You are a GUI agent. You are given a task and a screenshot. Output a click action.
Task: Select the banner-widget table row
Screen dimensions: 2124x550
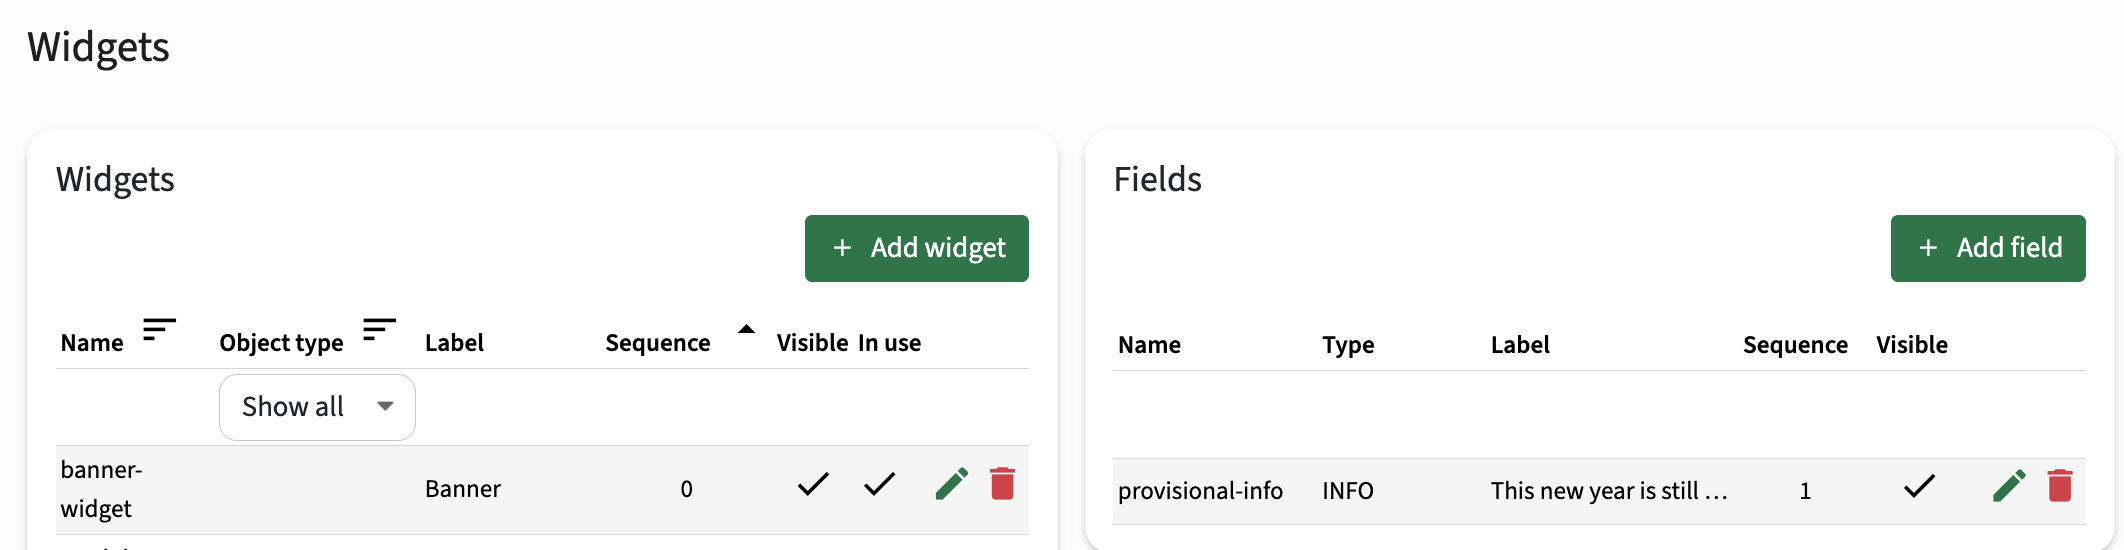(542, 490)
